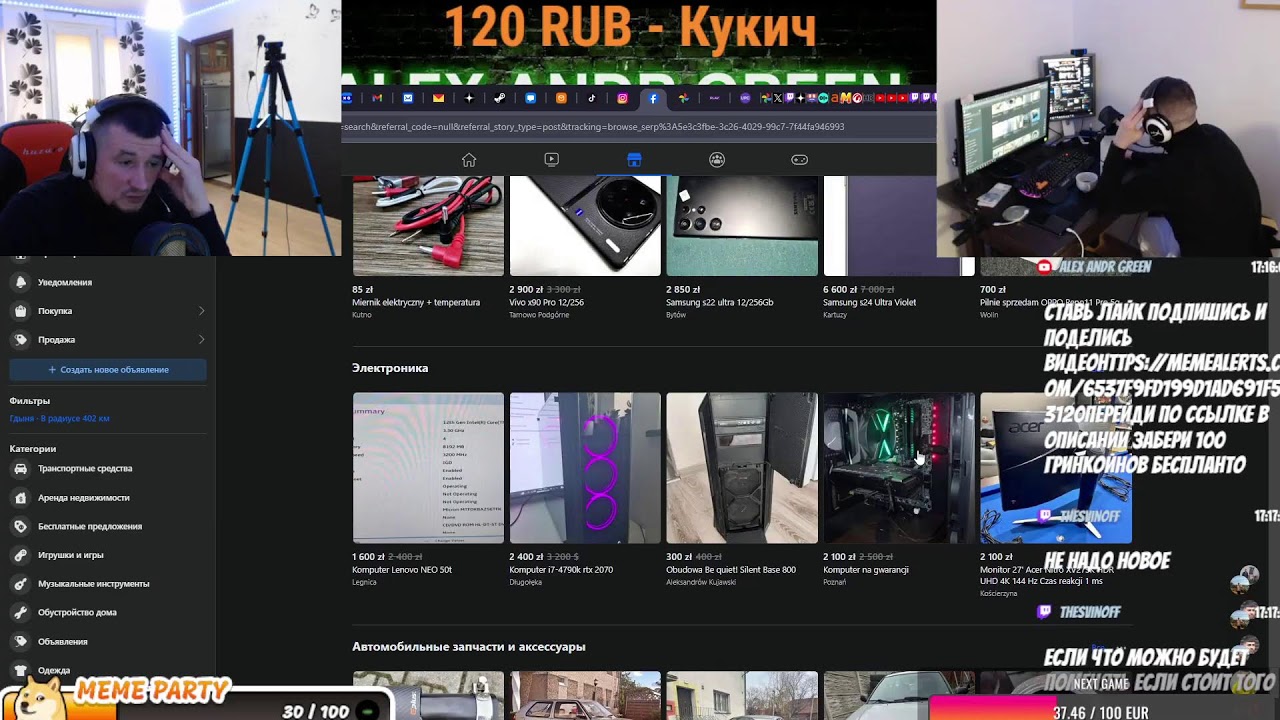Open the Samsung s24 Ultra Violet thumbnail

pyautogui.click(x=899, y=225)
